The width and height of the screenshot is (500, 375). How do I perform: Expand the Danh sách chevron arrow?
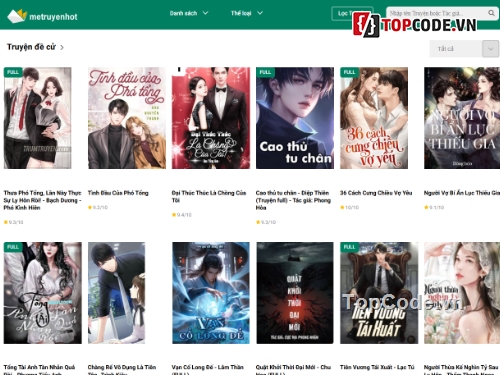(205, 13)
